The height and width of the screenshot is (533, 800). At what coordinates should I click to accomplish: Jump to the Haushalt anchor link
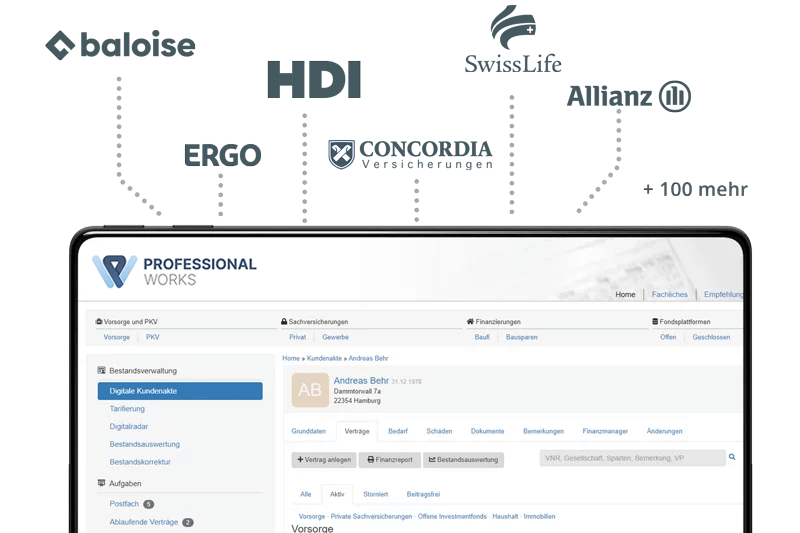tap(505, 517)
